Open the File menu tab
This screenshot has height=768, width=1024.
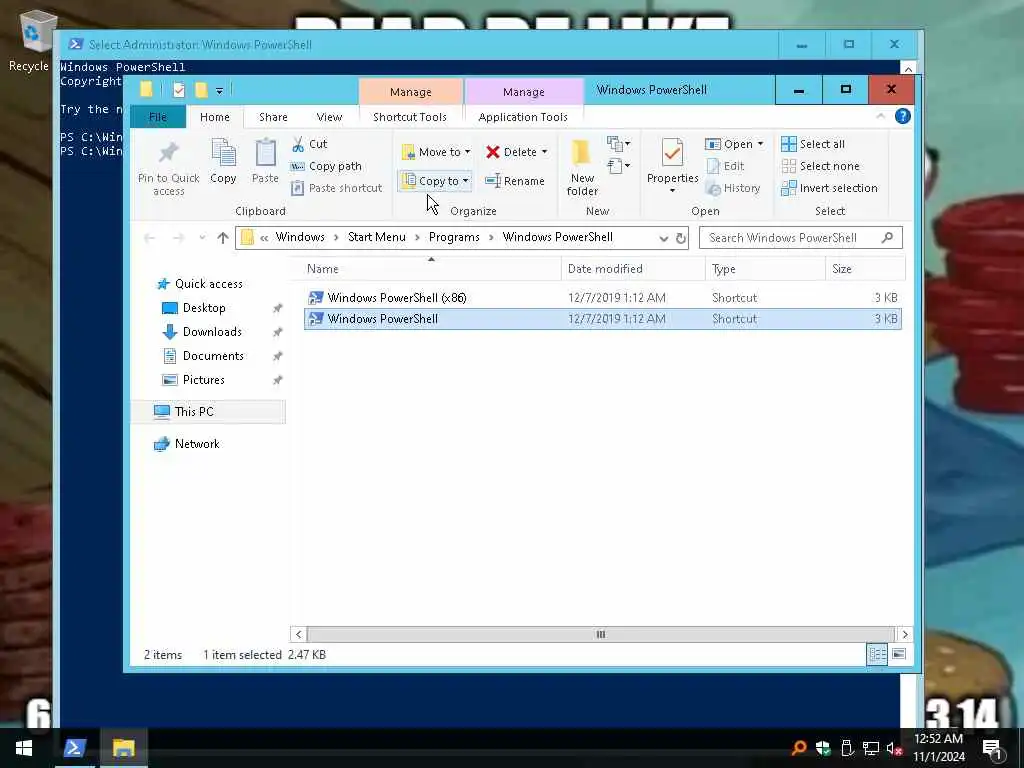coord(157,117)
